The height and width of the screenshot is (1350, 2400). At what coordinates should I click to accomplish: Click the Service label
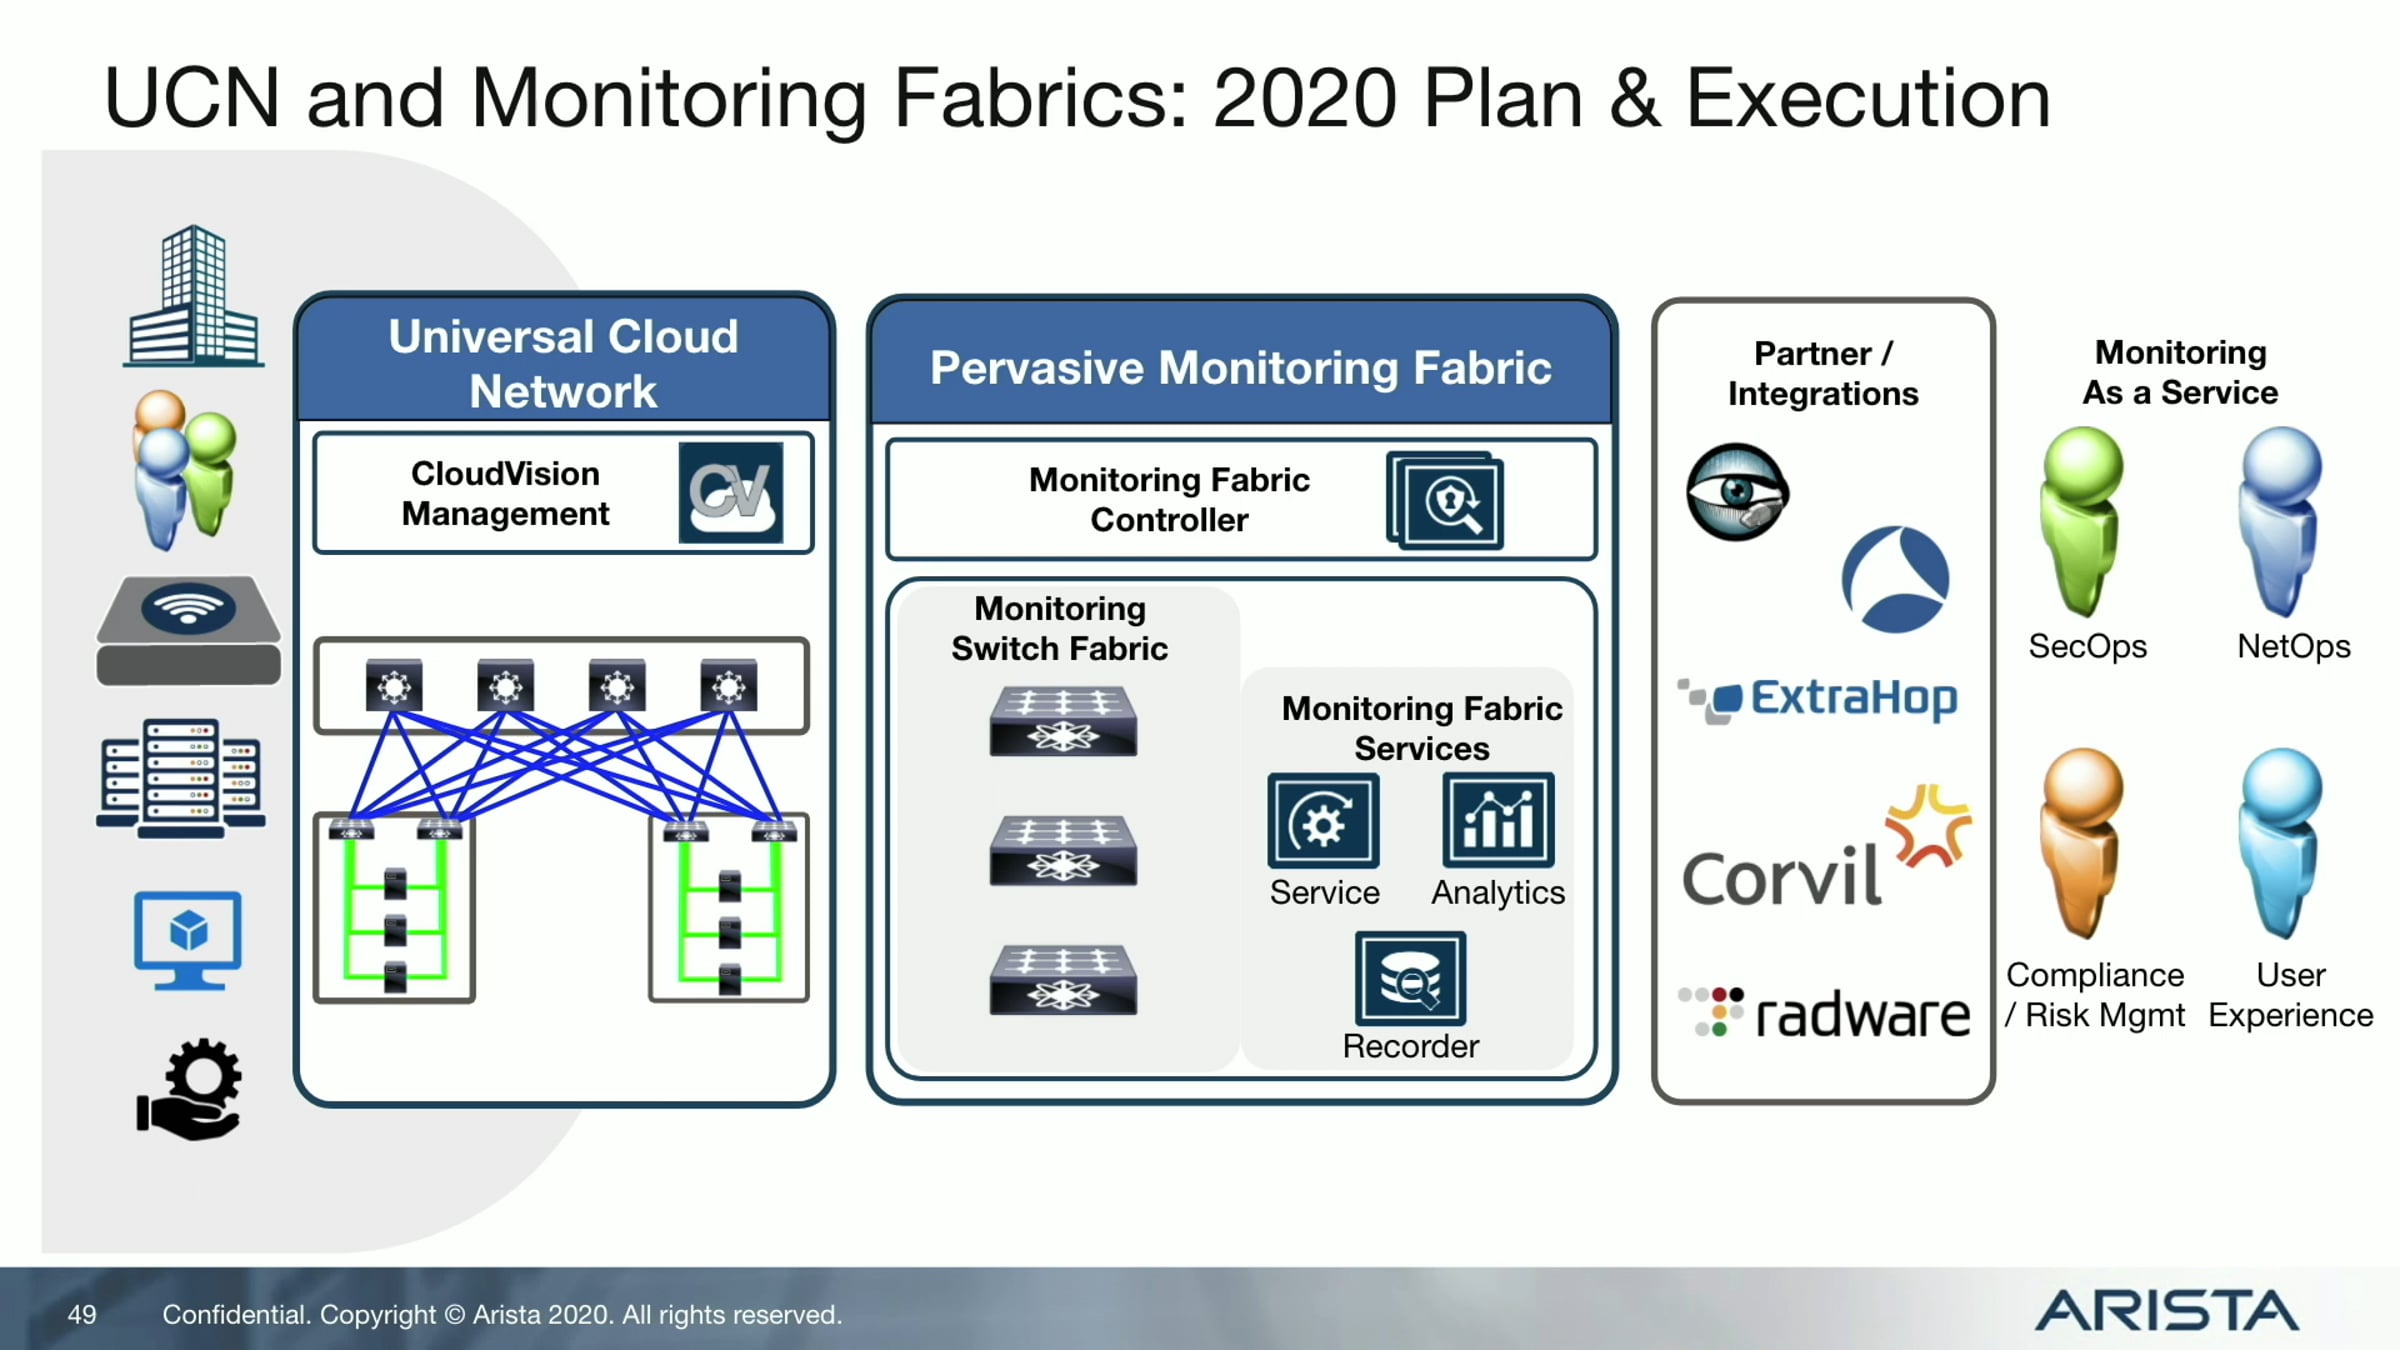pos(1325,892)
